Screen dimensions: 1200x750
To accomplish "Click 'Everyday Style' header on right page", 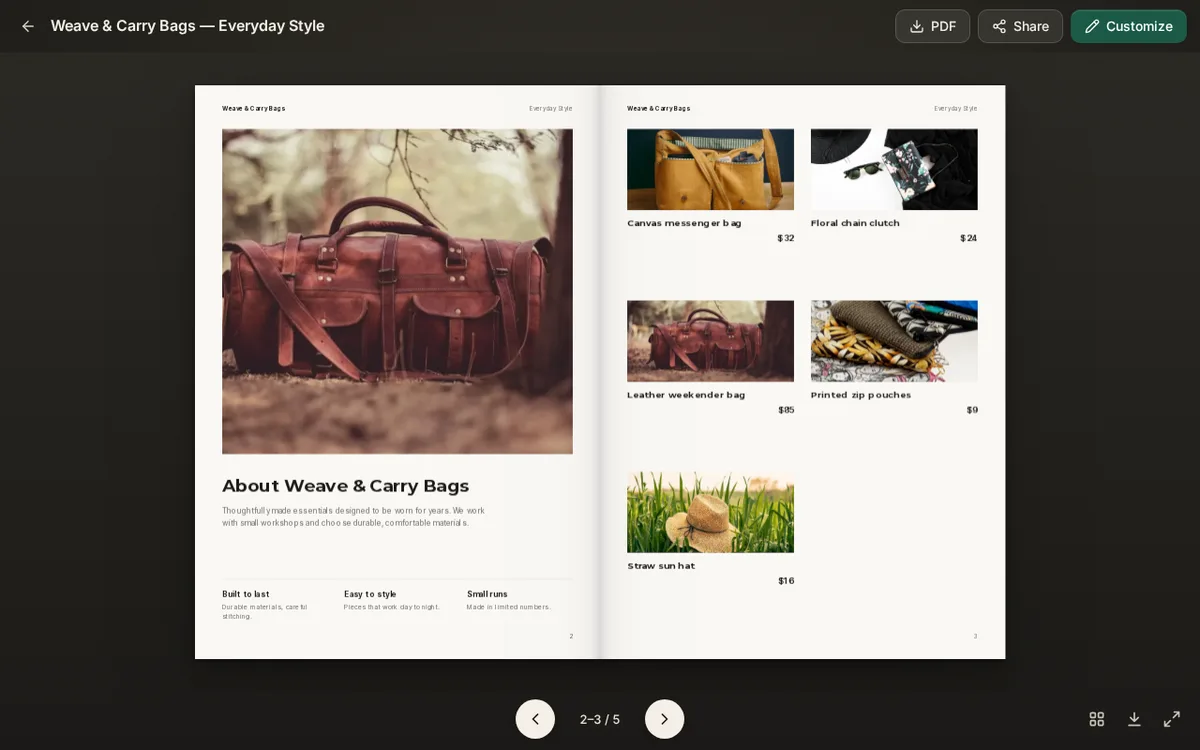I will (x=956, y=108).
